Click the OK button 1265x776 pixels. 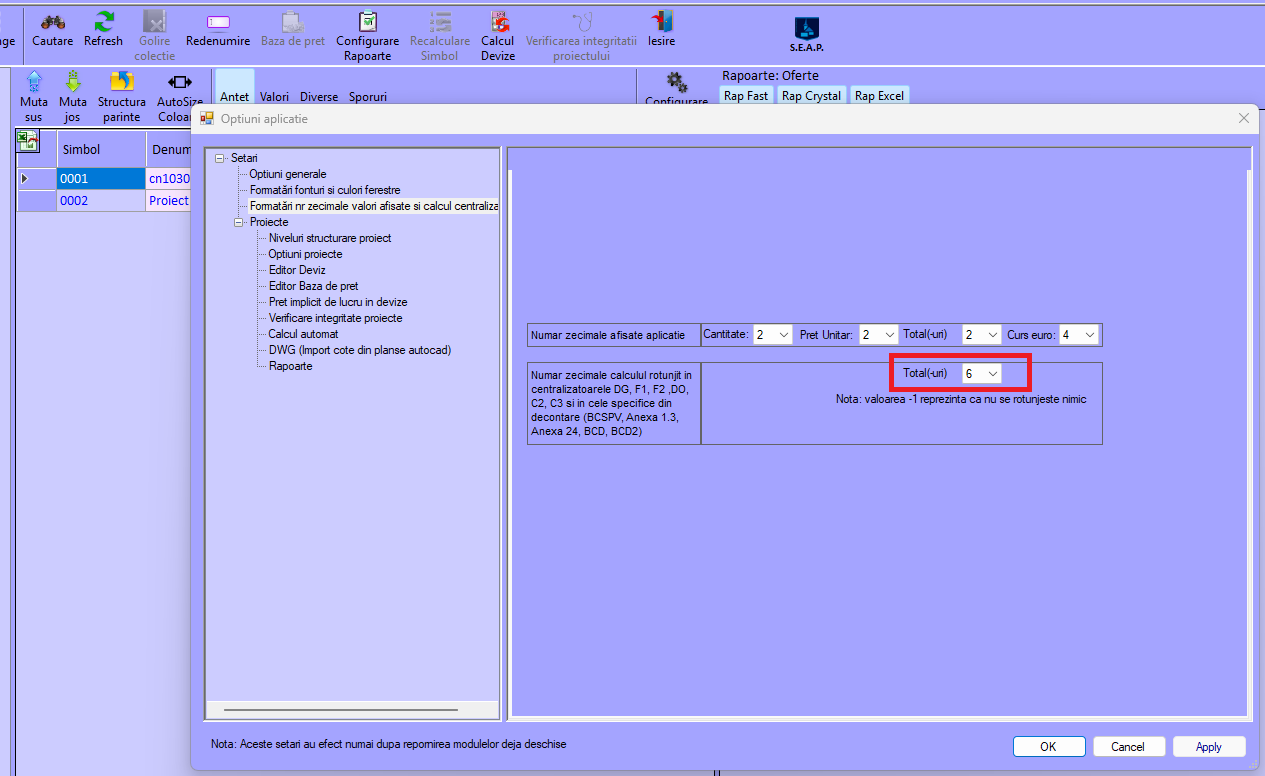click(x=1048, y=747)
